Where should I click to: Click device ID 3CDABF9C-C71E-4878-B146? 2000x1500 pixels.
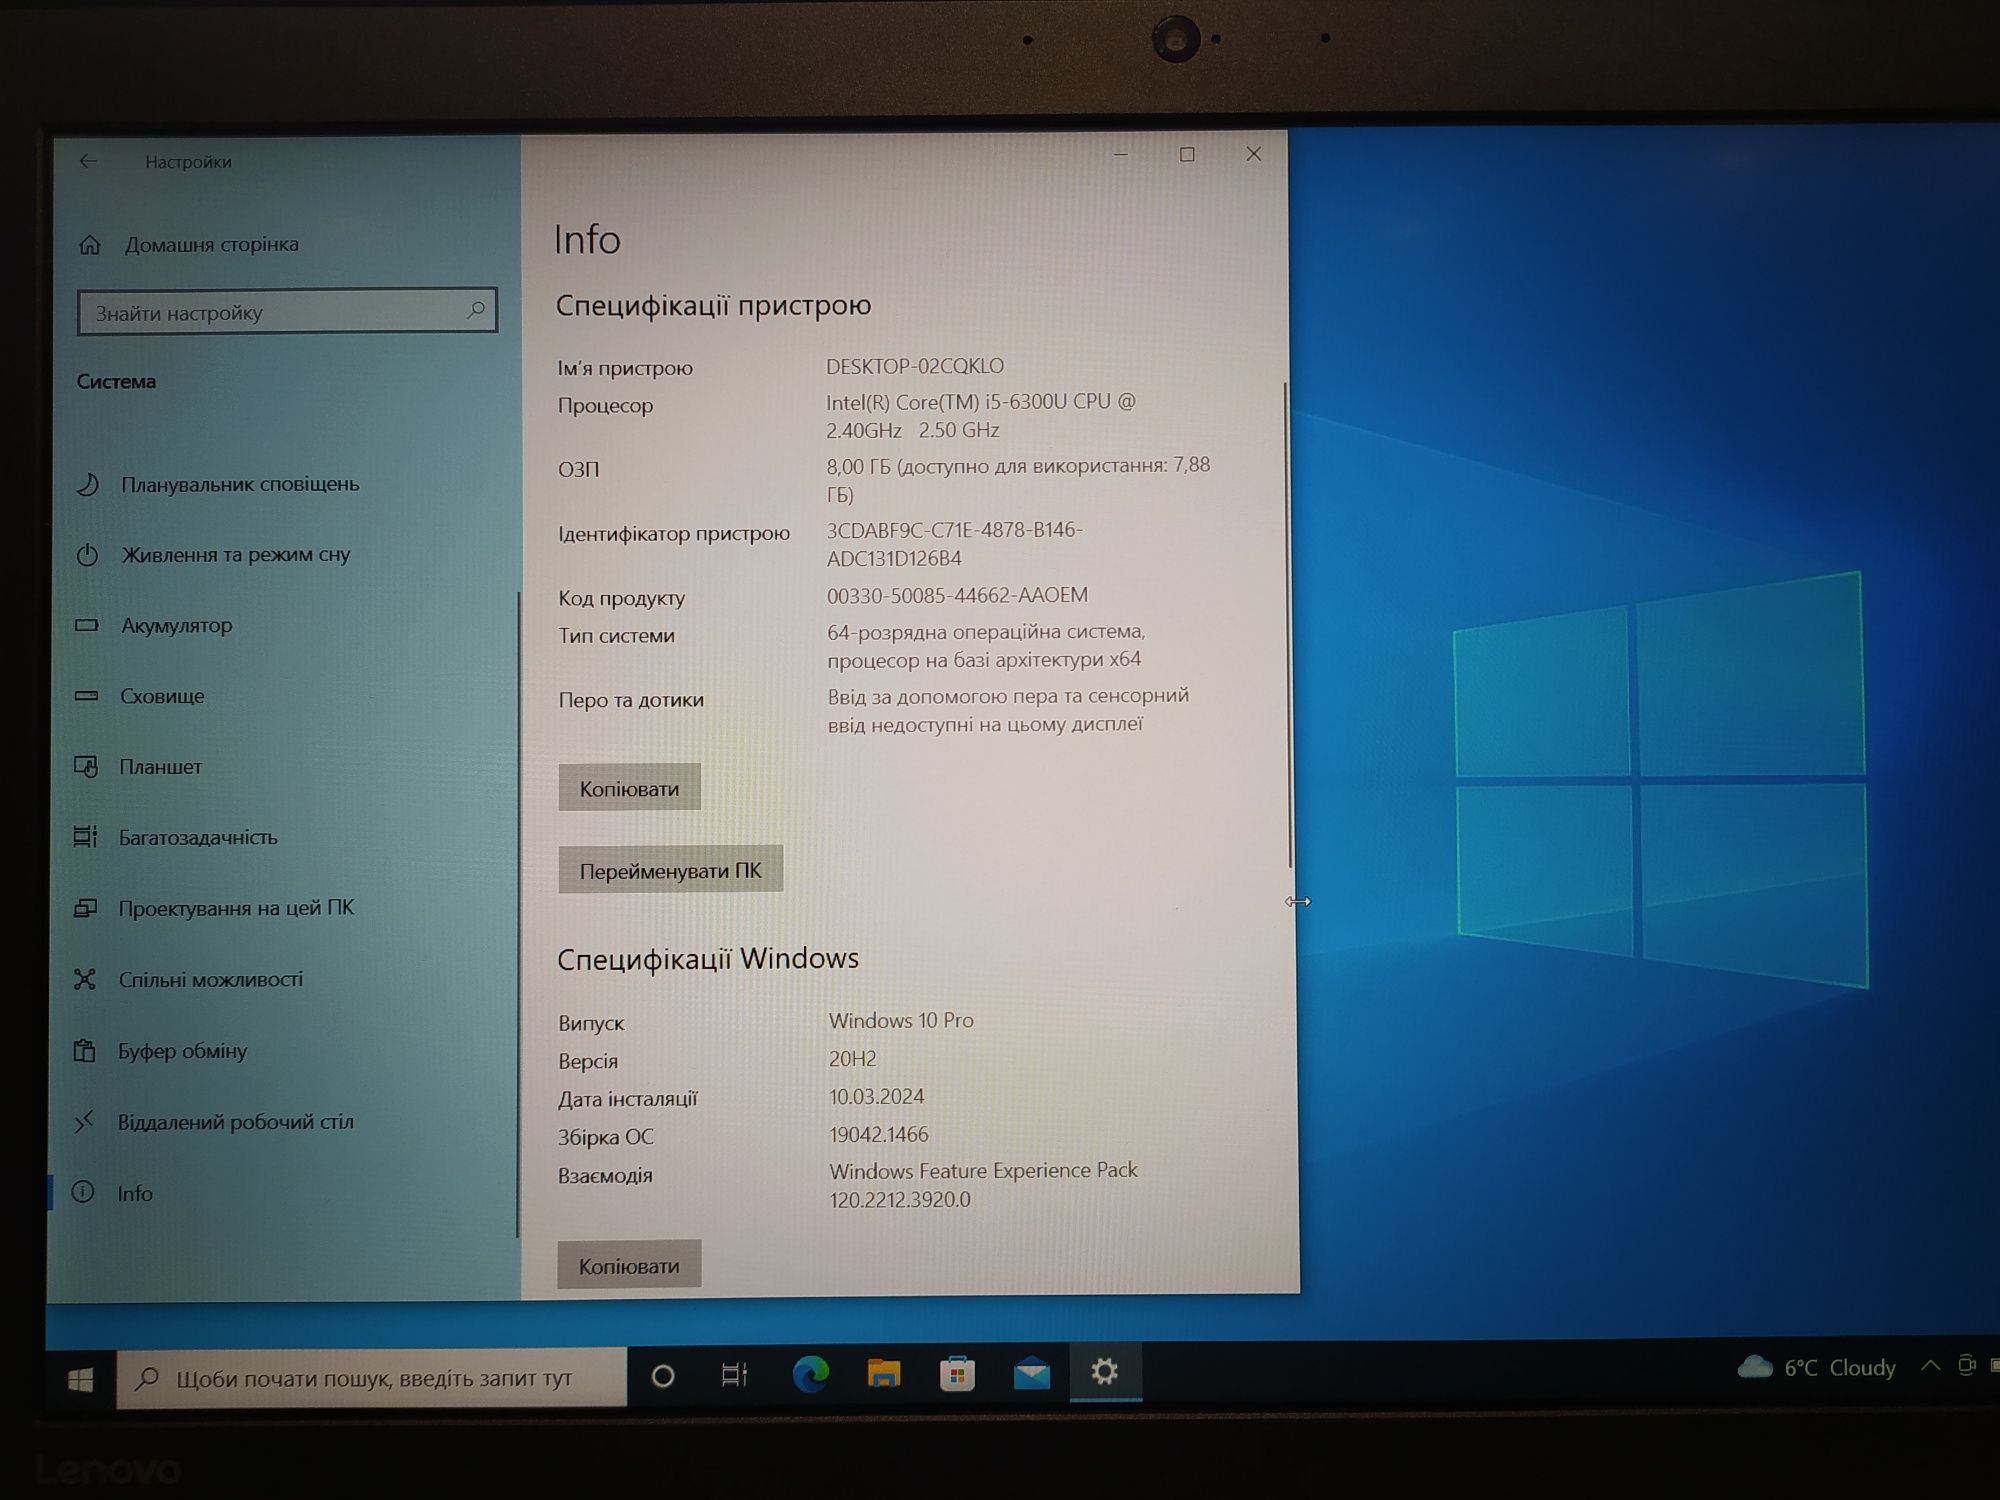954,544
